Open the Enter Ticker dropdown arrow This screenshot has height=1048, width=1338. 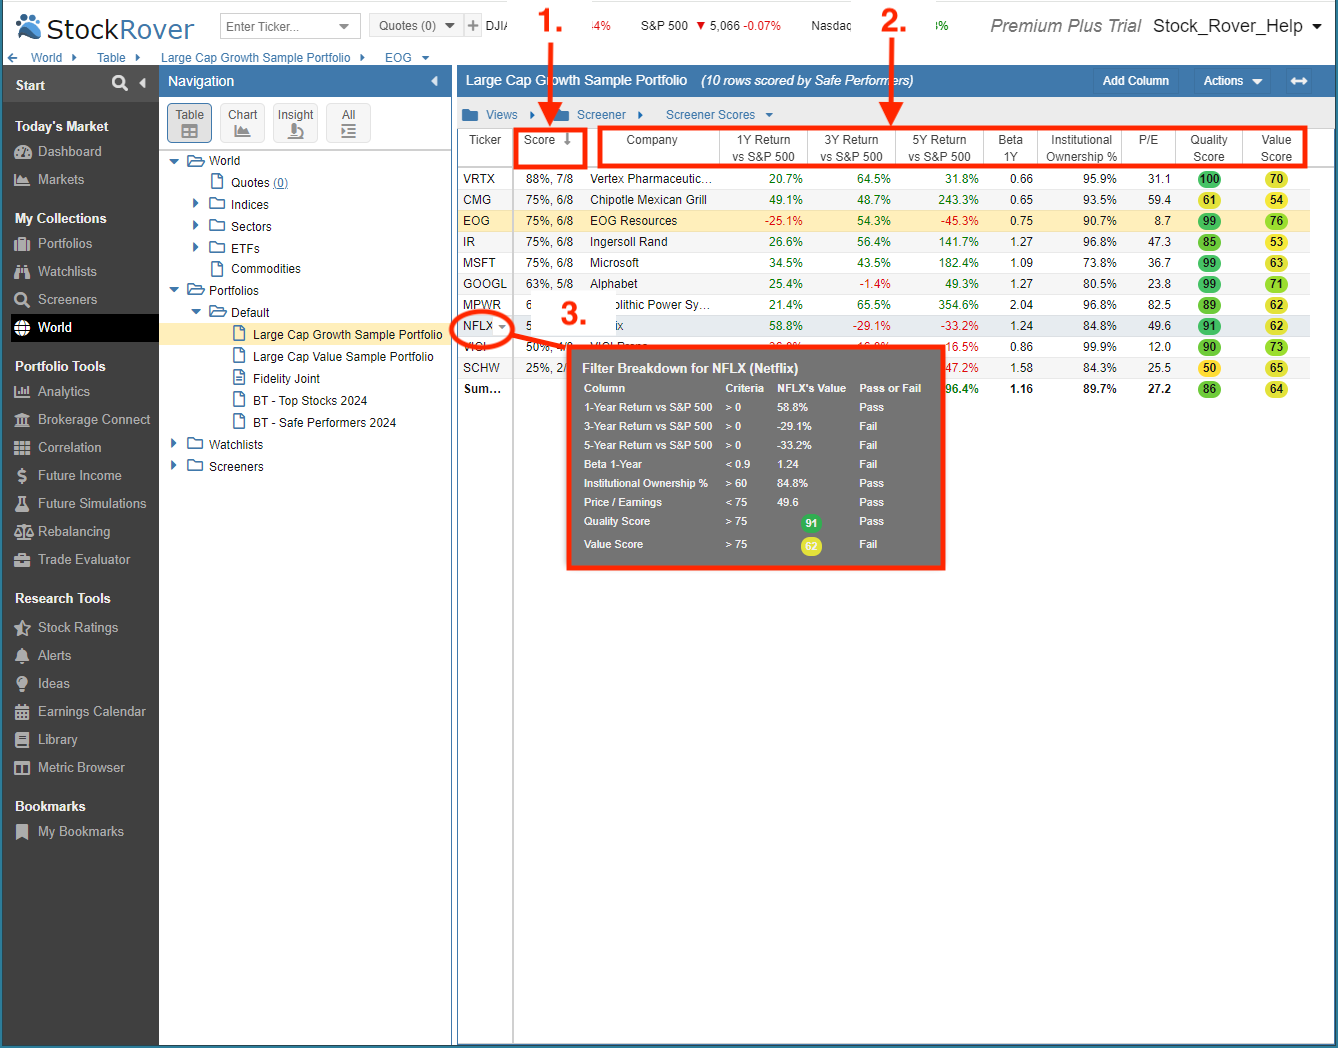344,26
